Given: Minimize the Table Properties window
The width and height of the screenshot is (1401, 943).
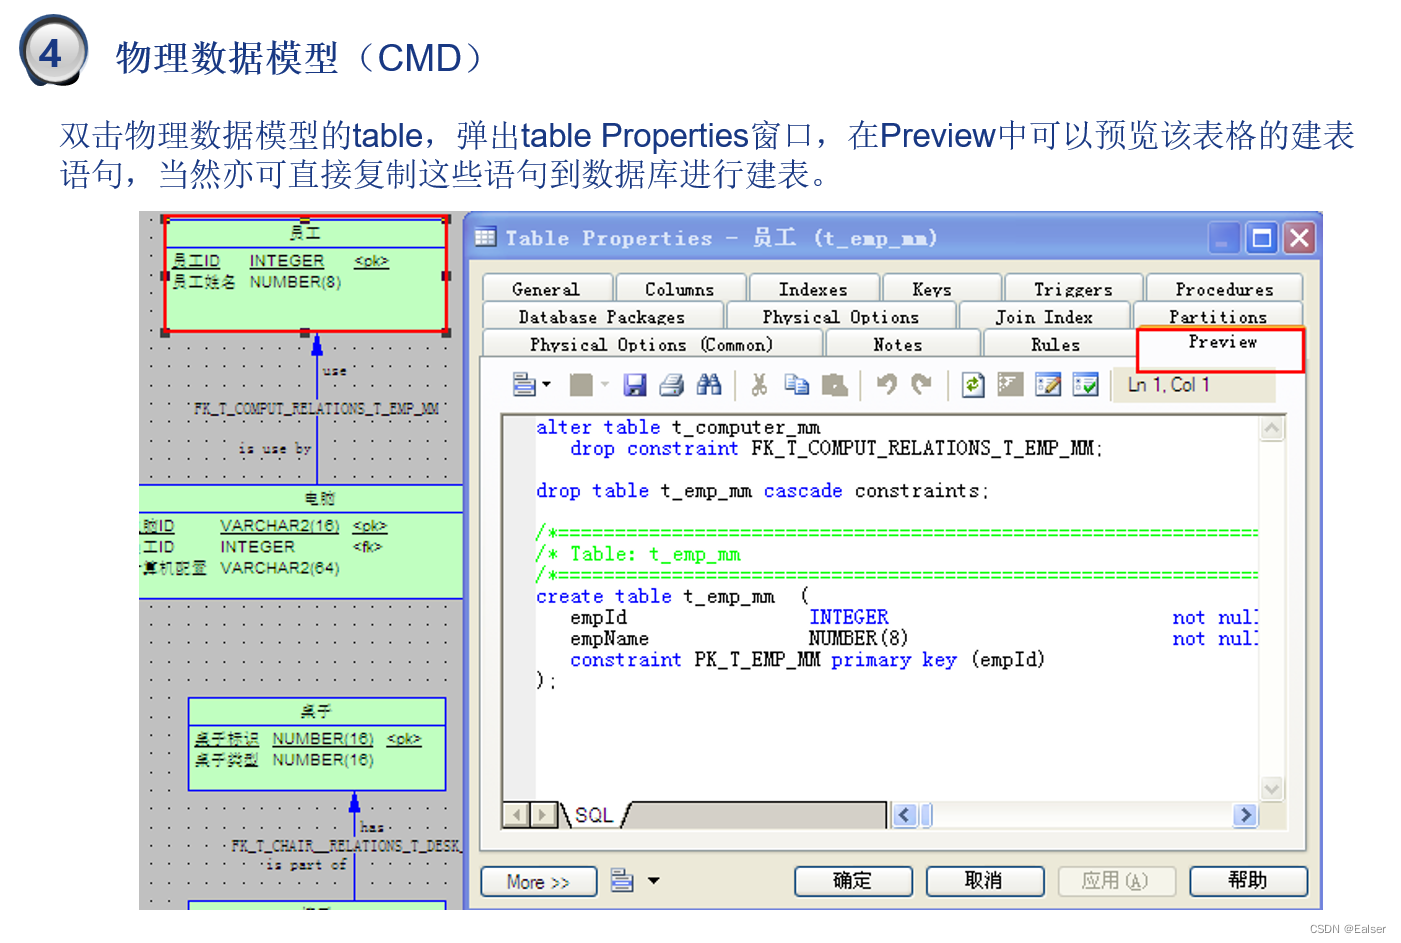Looking at the screenshot, I should click(1223, 238).
